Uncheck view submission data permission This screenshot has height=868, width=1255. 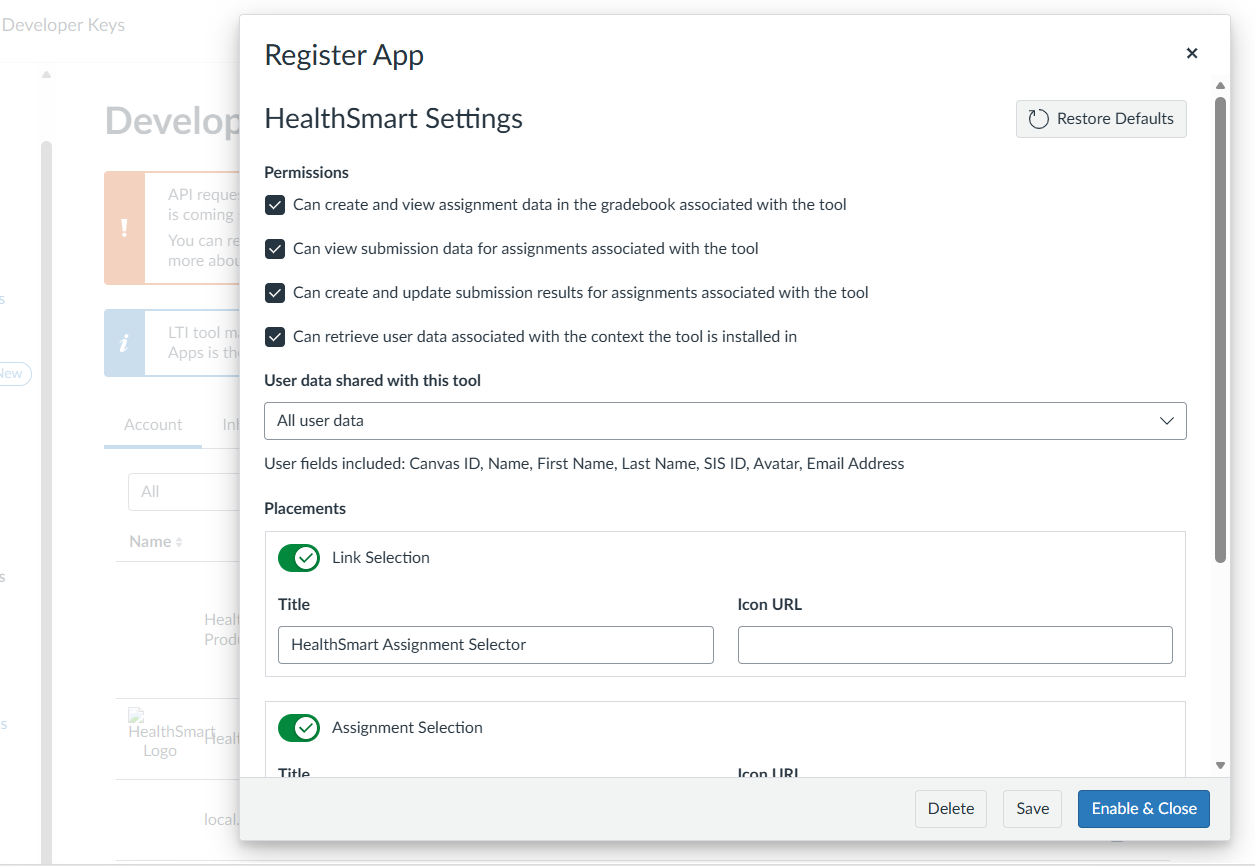[x=275, y=249]
